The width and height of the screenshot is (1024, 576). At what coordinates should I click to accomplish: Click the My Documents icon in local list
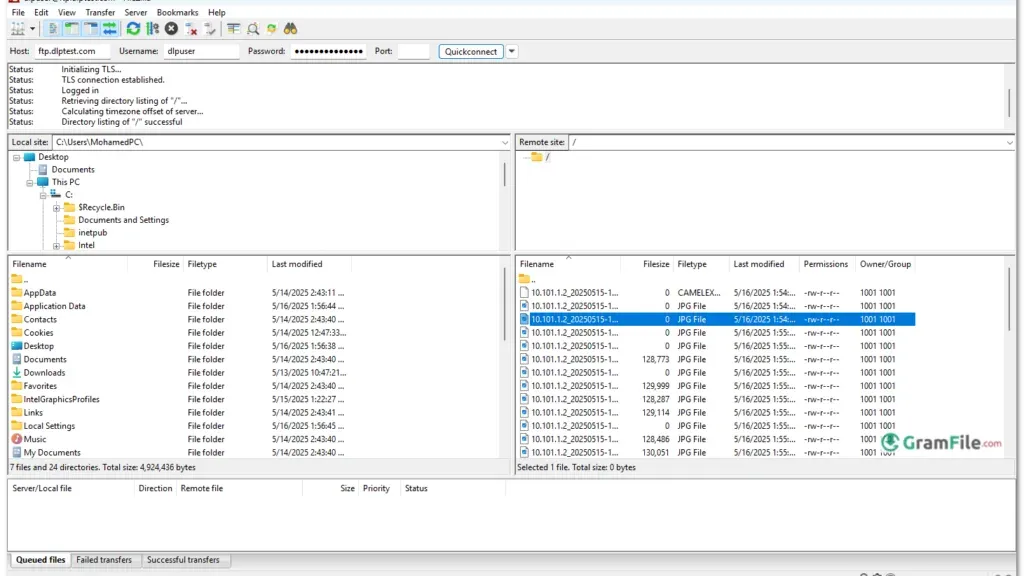[17, 452]
